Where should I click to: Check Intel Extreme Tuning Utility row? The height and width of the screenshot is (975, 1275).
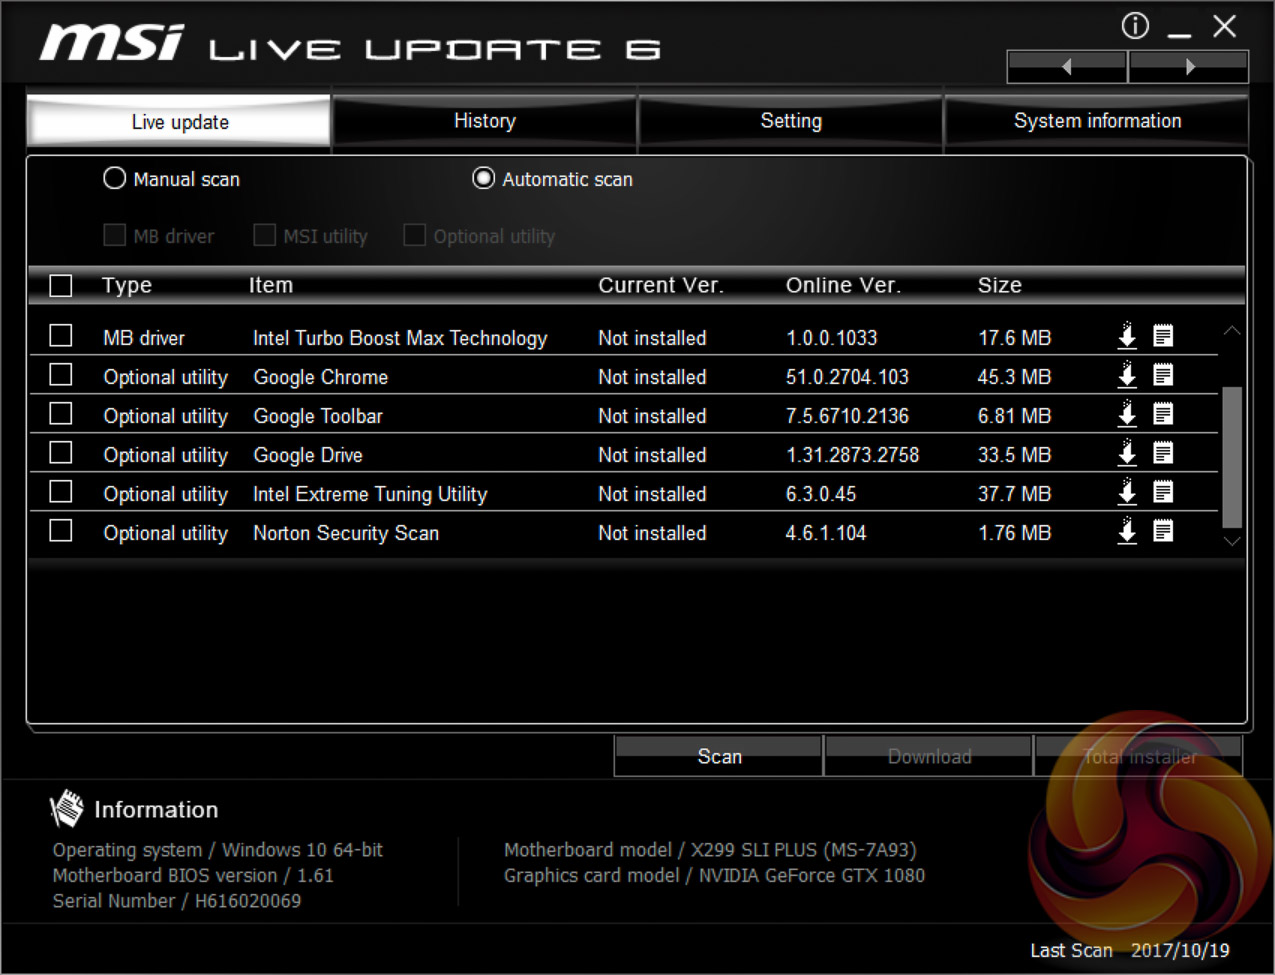(x=61, y=491)
